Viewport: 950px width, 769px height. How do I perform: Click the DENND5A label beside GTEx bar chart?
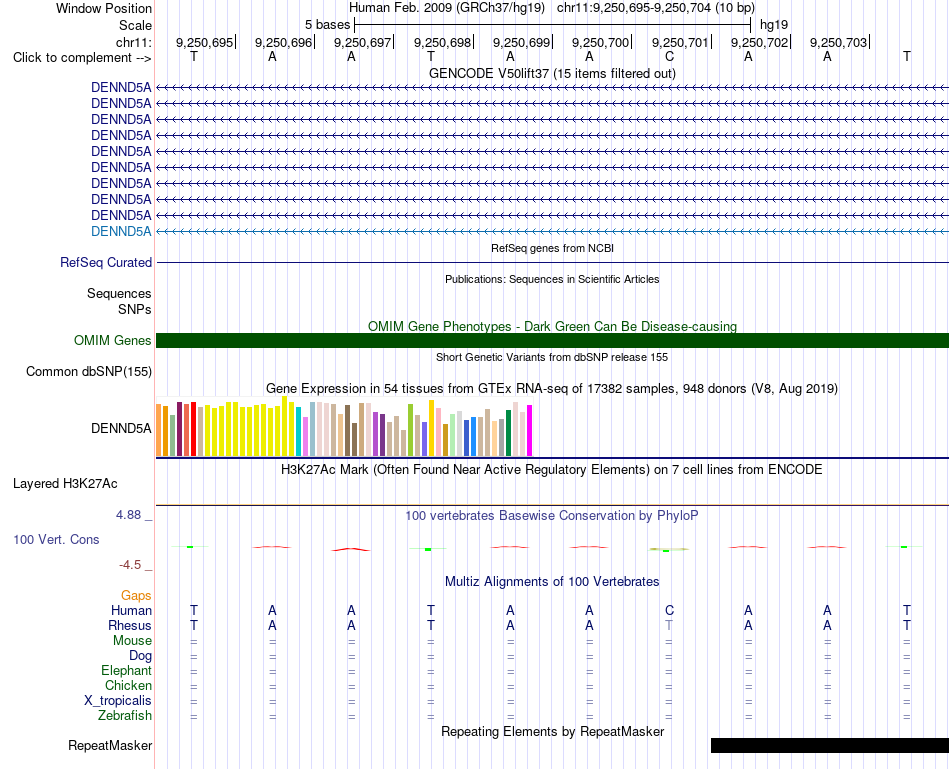[121, 428]
